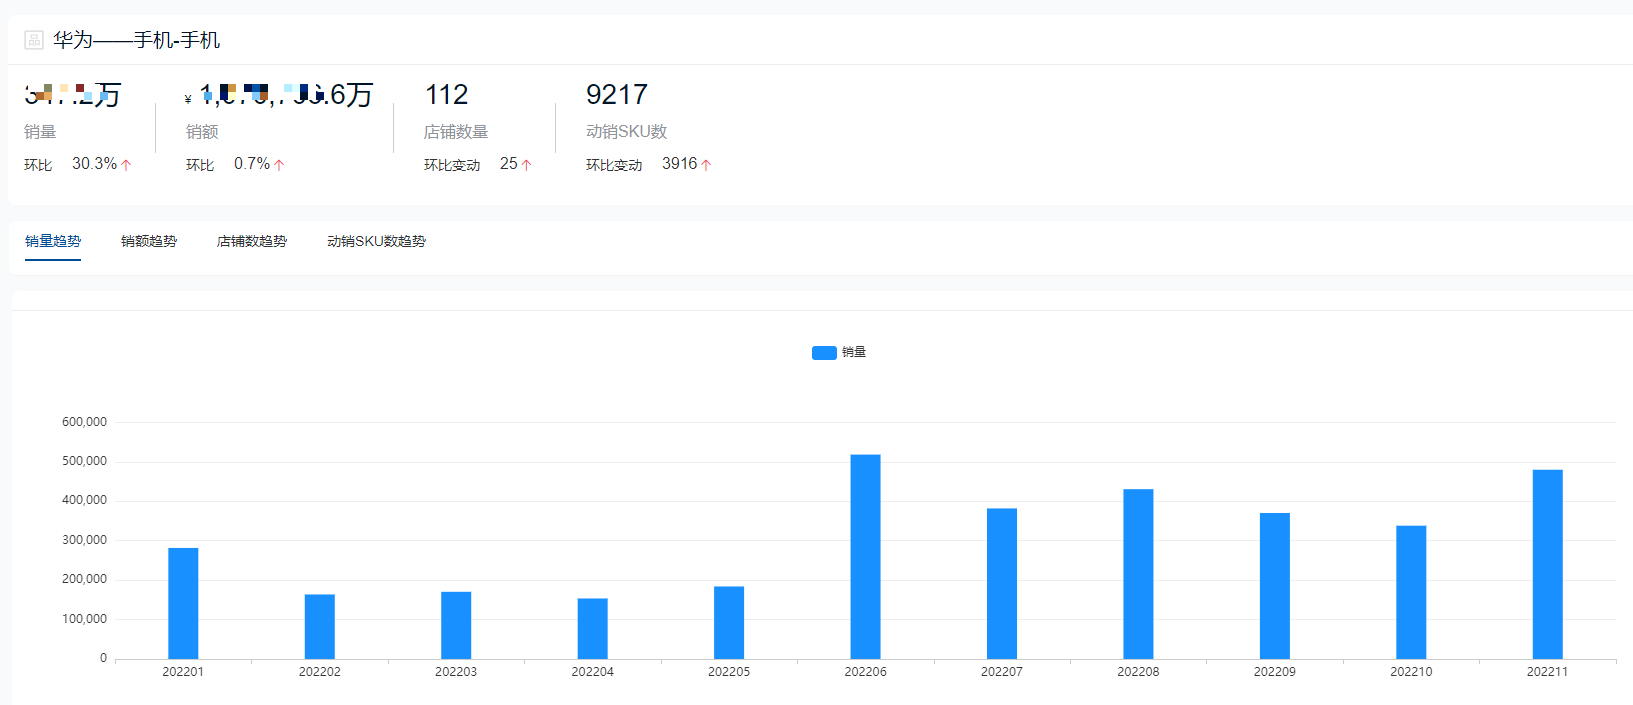1633x705 pixels.
Task: Click the 华为——手机-手机 title
Action: [x=137, y=40]
